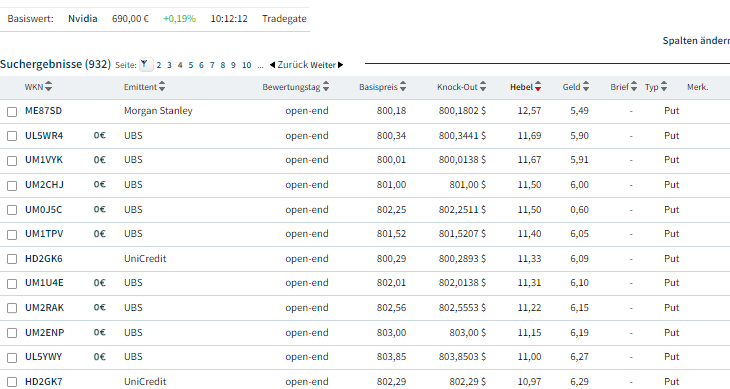
Task: Go to results page 7
Action: (x=212, y=65)
